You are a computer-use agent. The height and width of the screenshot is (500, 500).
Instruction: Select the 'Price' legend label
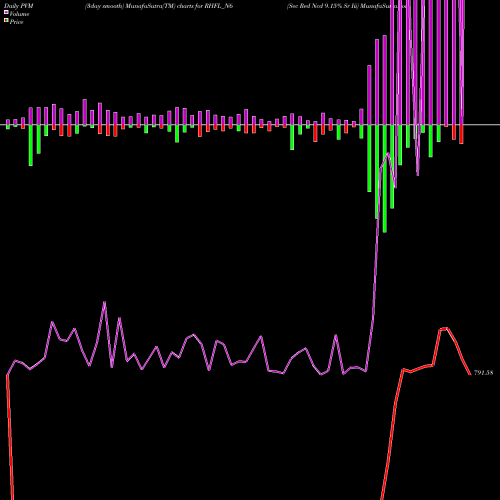point(16,22)
